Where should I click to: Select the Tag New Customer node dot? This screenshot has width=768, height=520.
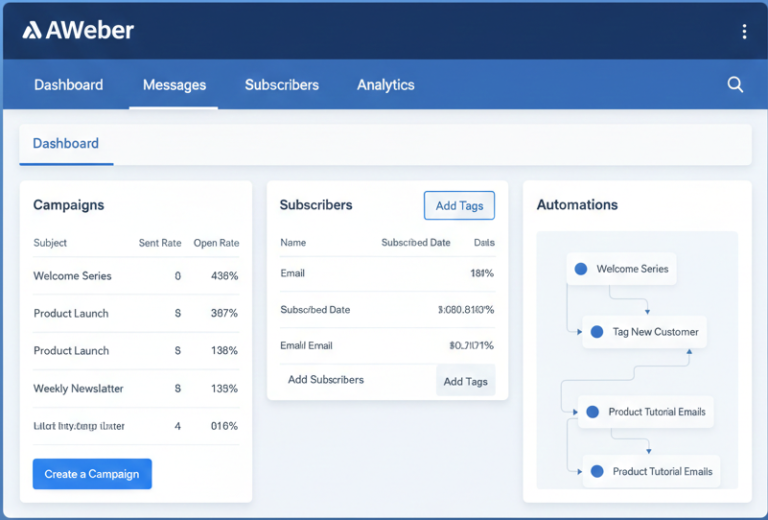pyautogui.click(x=597, y=332)
